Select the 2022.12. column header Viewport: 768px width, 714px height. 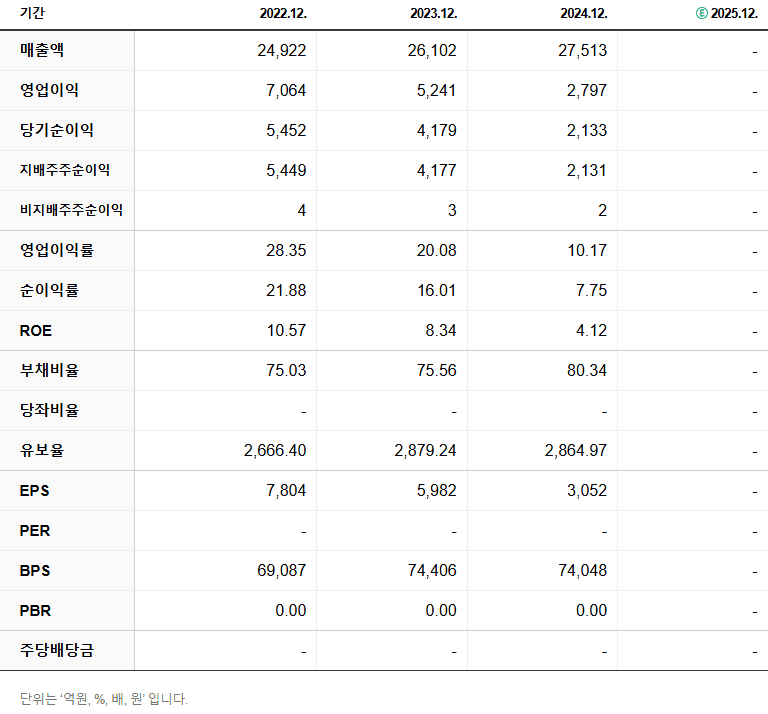pos(283,13)
